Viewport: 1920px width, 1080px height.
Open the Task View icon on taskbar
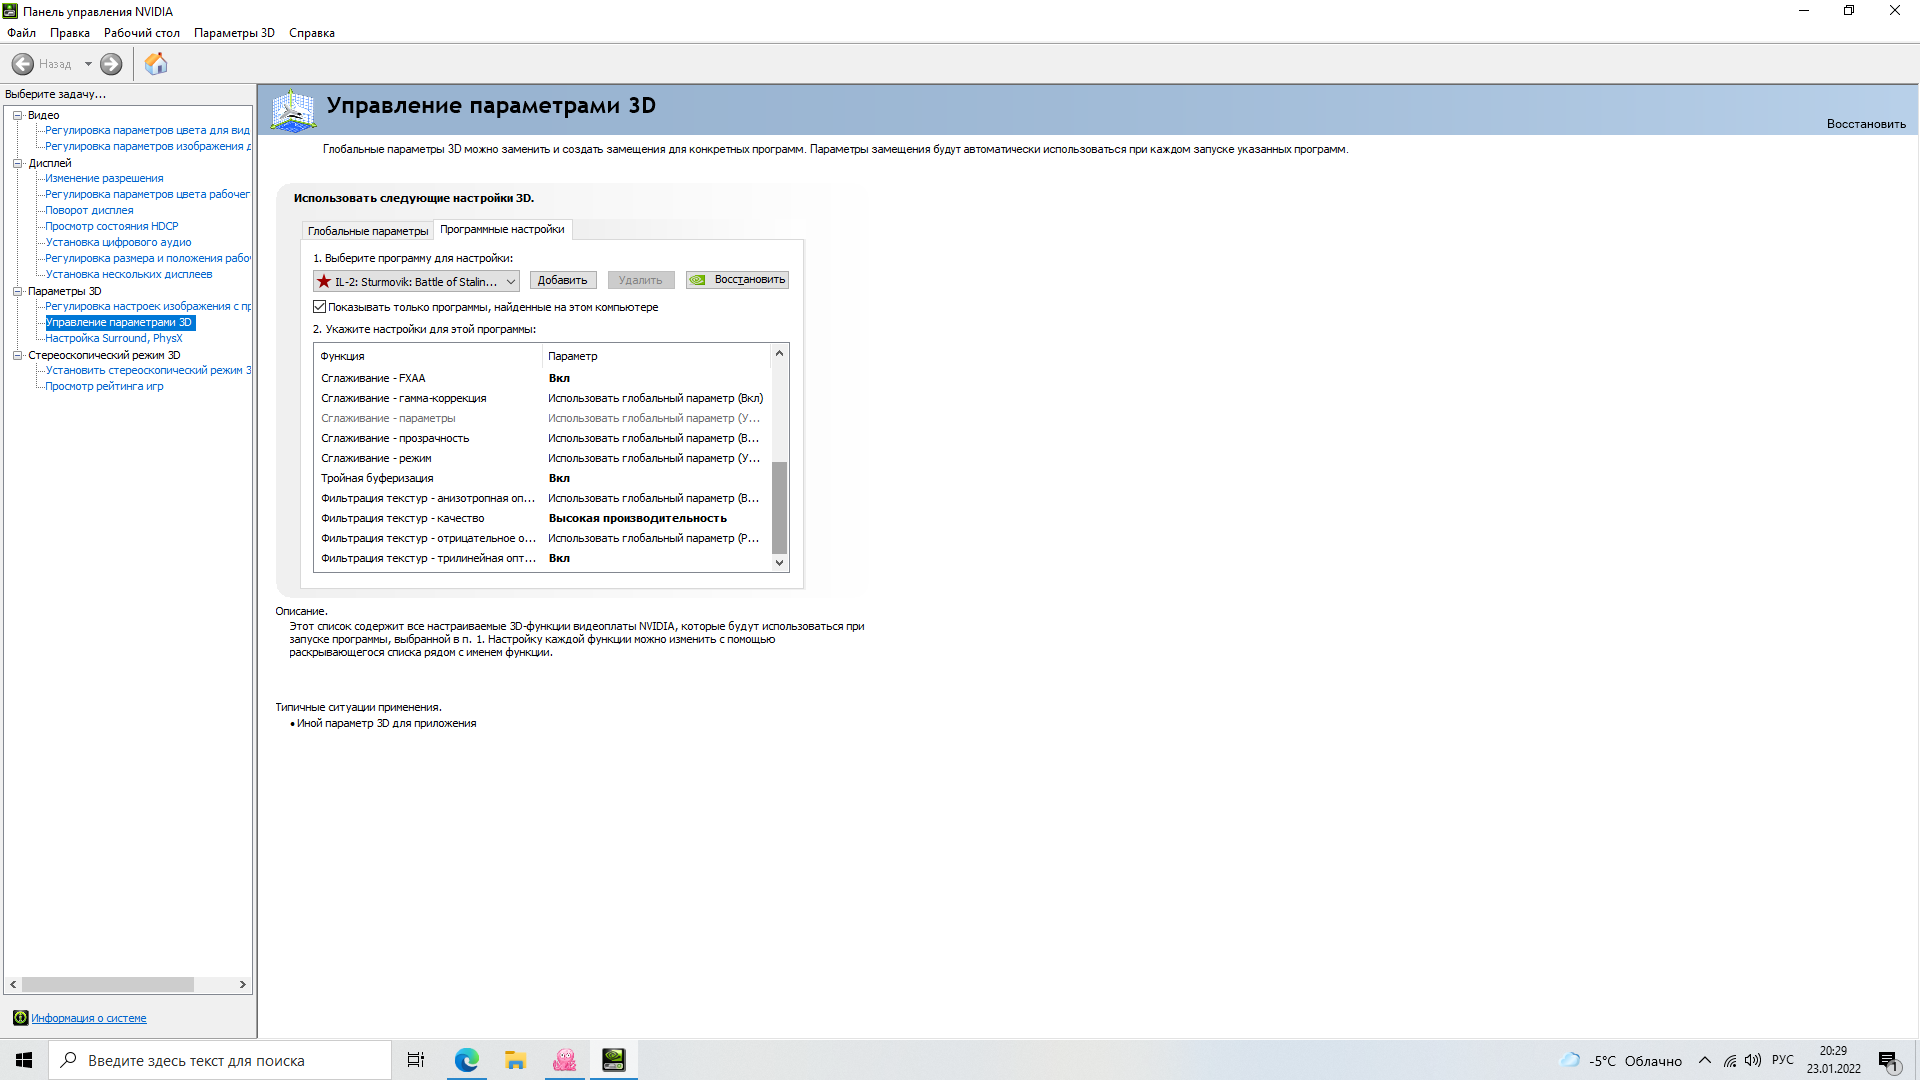(416, 1060)
